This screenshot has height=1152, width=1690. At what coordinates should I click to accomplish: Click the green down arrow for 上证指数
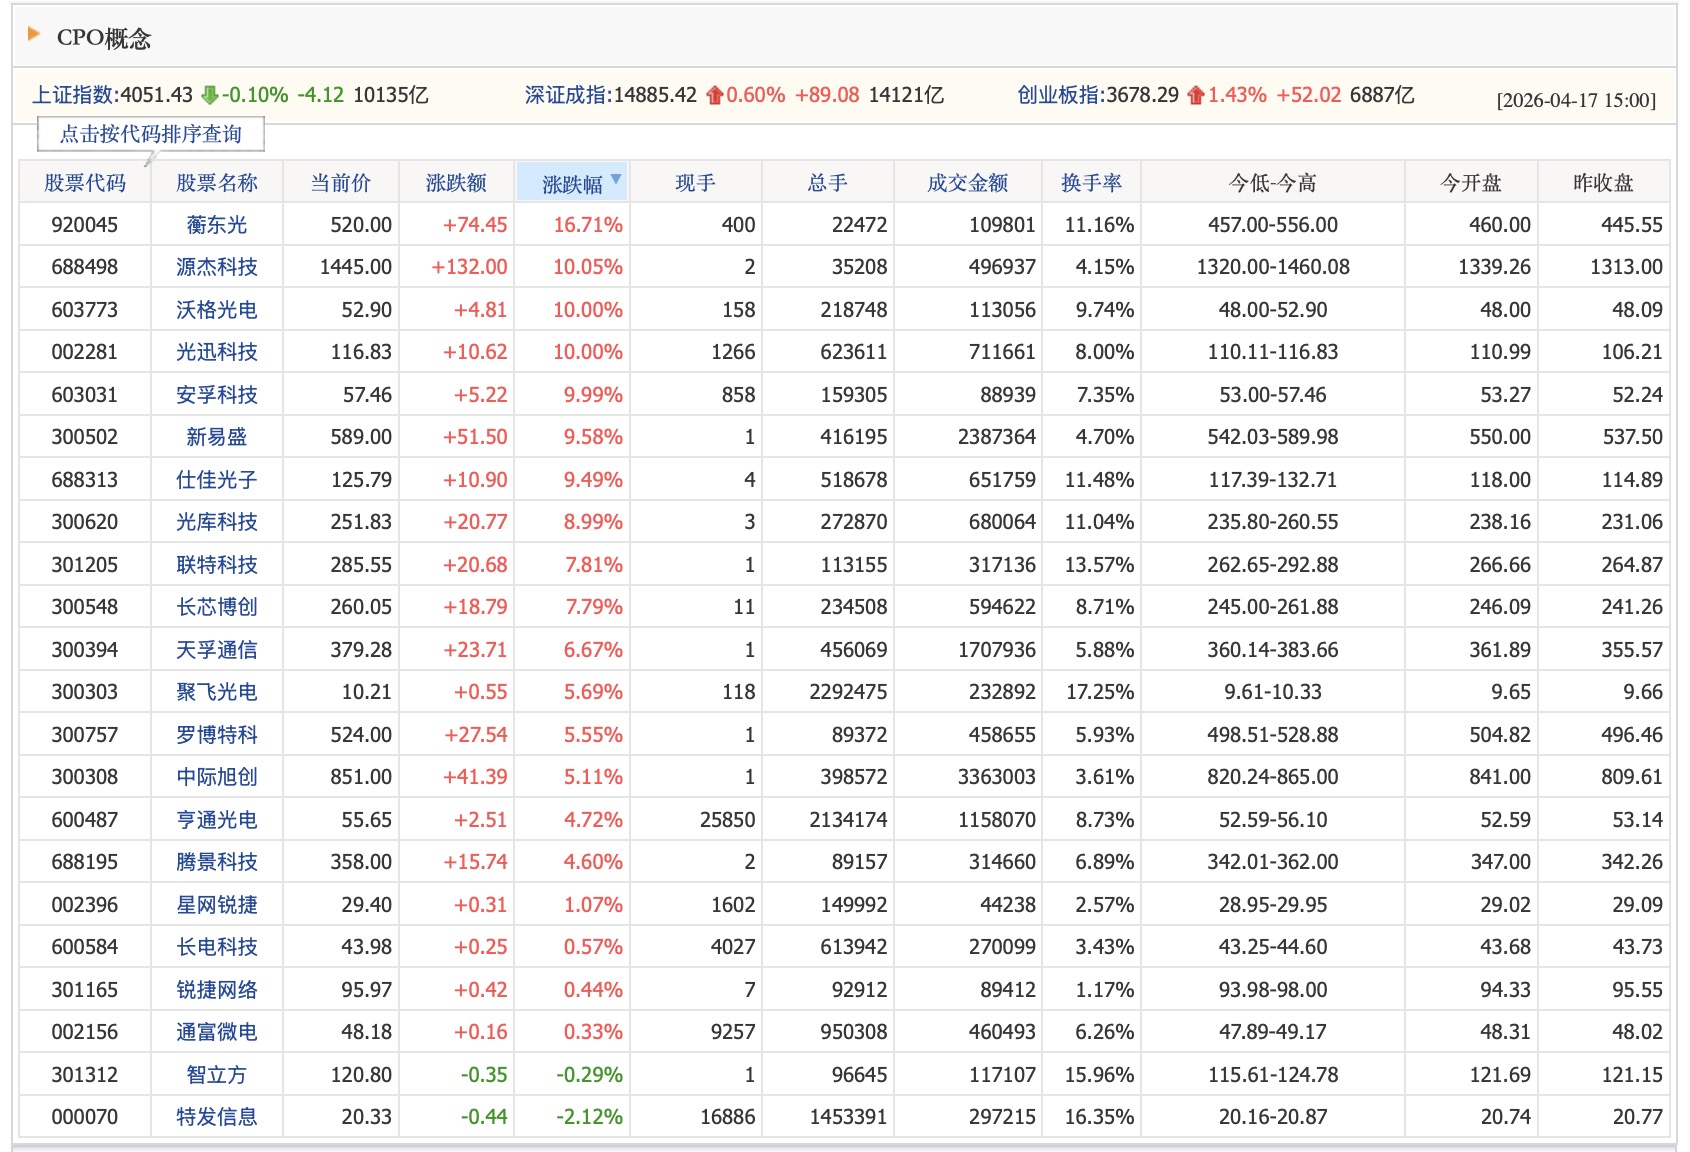pos(209,96)
